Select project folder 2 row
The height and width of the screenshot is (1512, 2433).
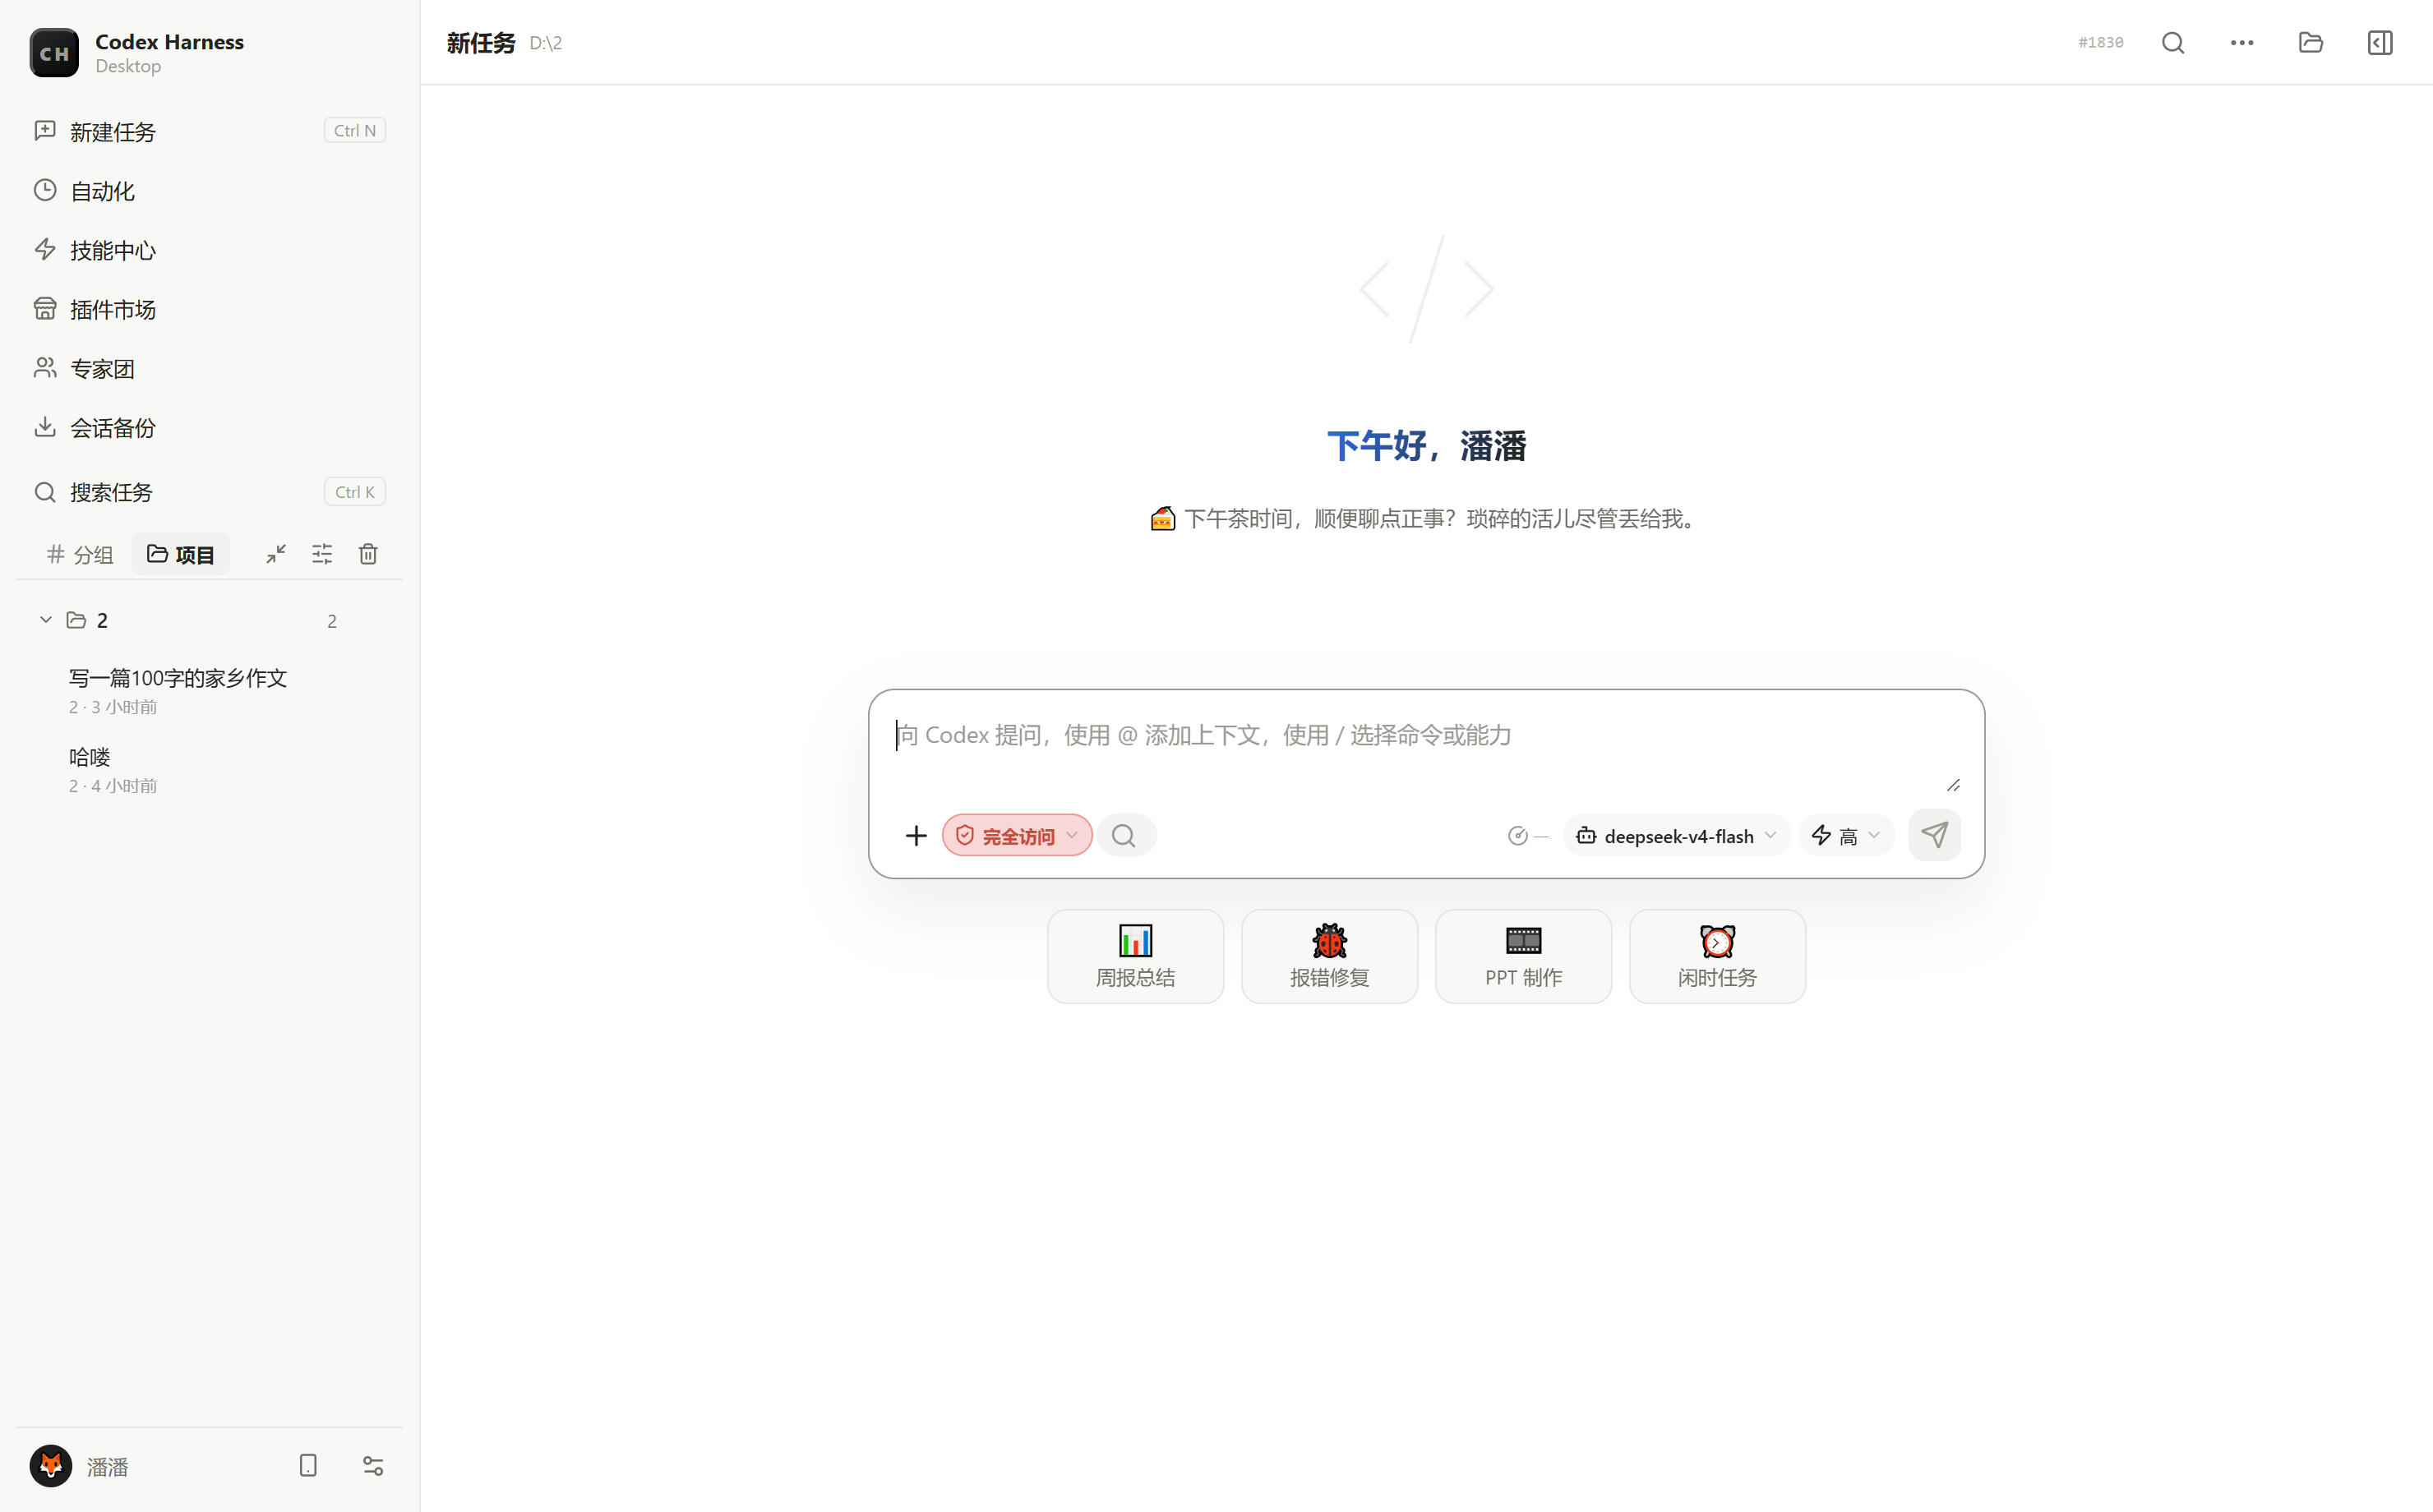tap(209, 620)
